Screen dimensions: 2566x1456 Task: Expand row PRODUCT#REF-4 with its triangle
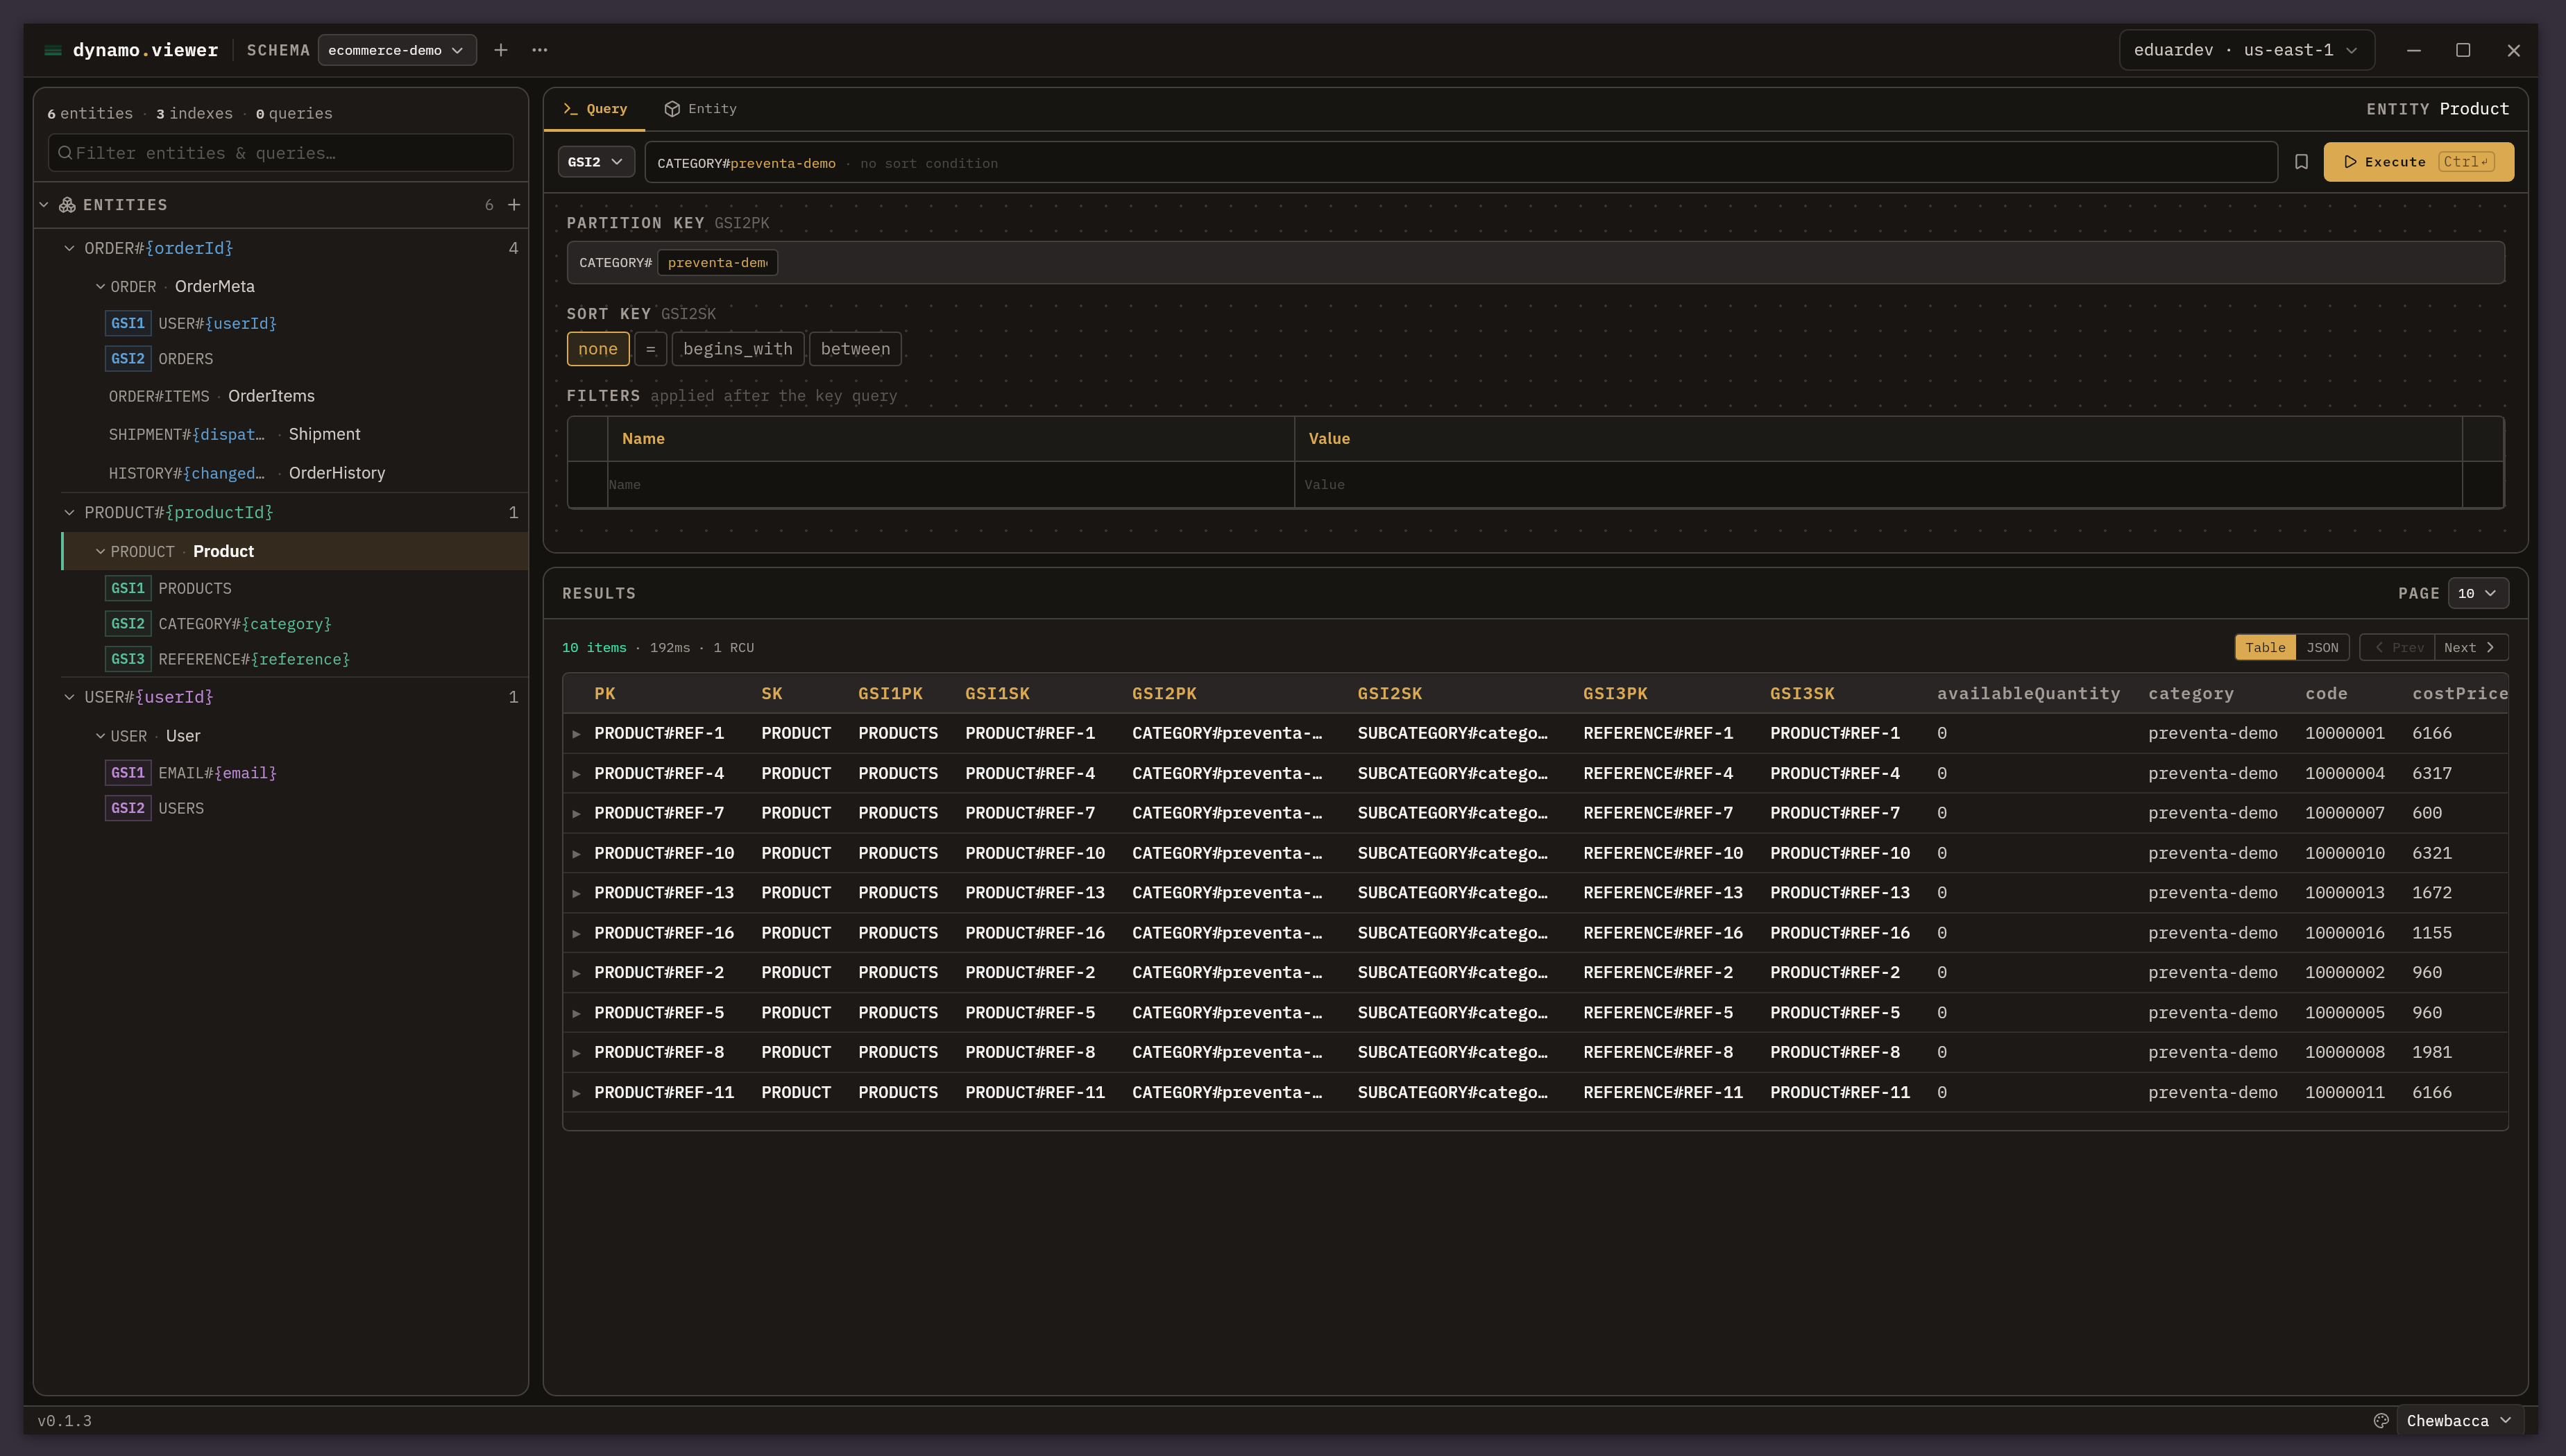tap(577, 774)
